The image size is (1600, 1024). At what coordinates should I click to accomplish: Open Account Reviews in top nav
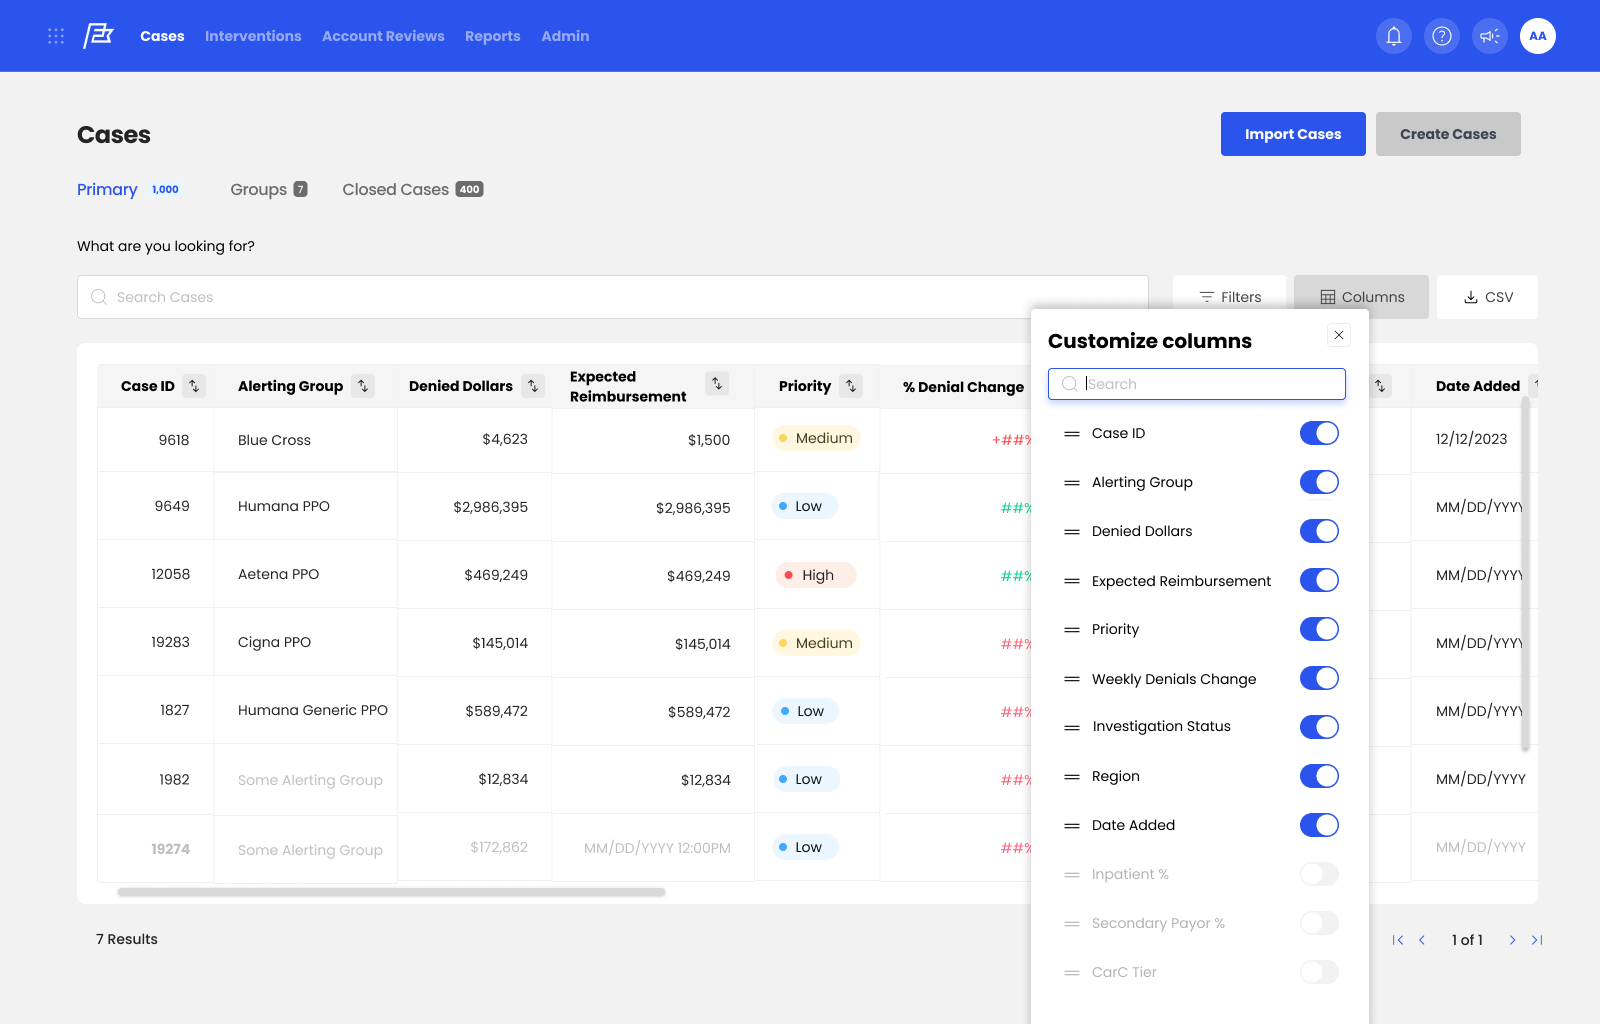tap(383, 36)
